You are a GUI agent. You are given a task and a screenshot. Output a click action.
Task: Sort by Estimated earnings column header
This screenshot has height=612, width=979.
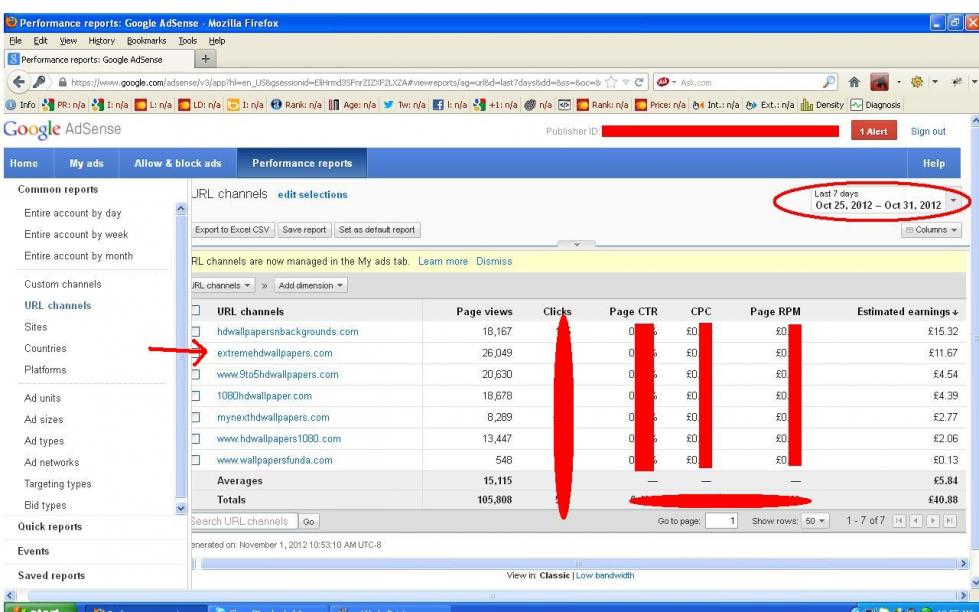tap(907, 311)
